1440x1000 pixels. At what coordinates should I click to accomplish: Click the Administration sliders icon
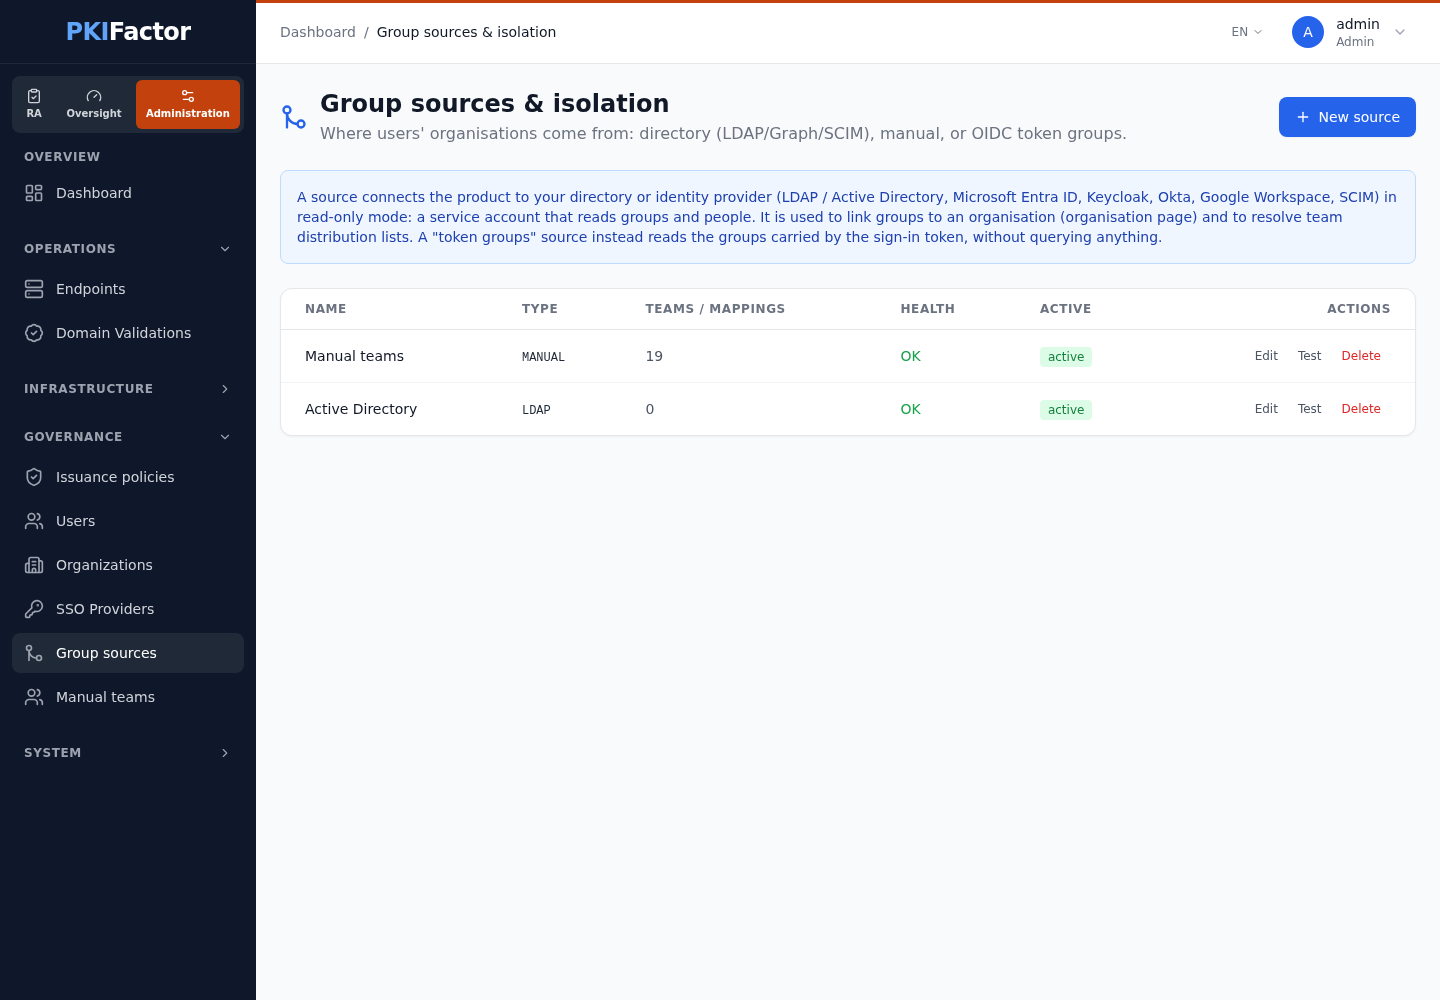pyautogui.click(x=188, y=96)
